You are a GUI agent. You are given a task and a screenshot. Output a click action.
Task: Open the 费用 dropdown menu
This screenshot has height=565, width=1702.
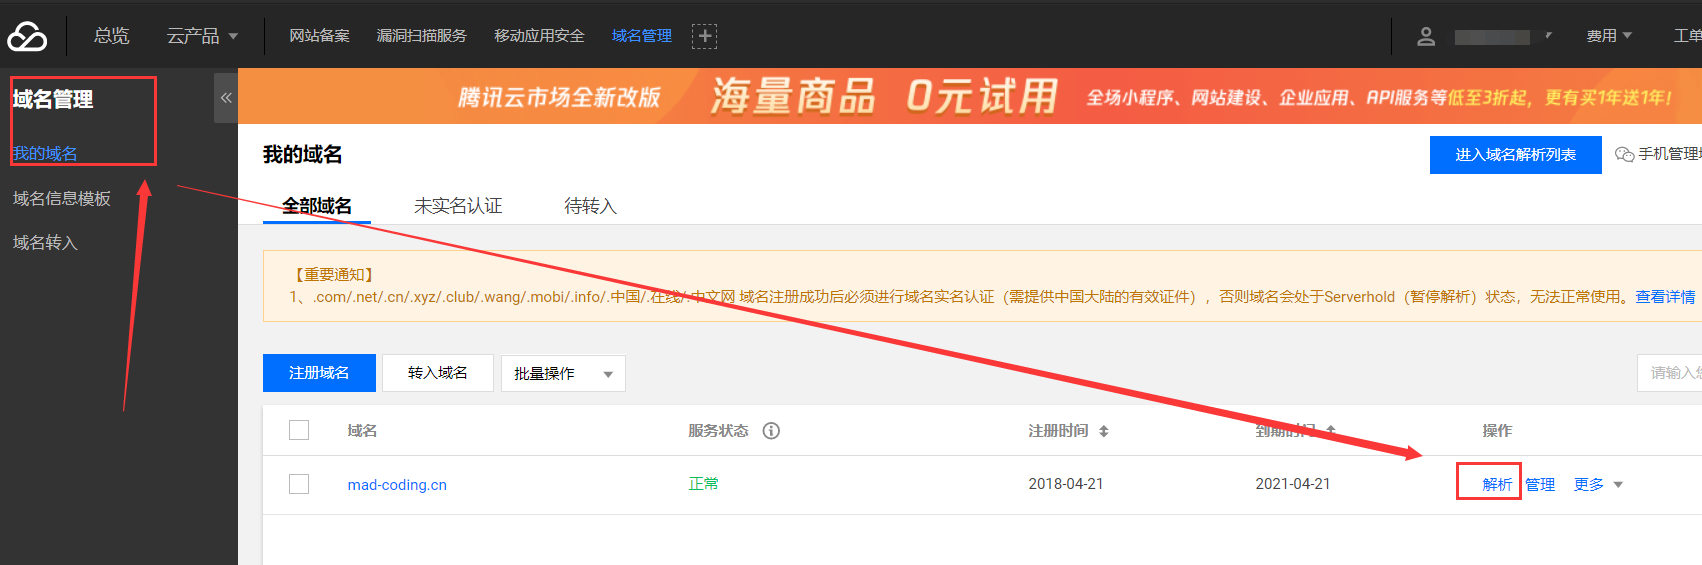pyautogui.click(x=1609, y=36)
